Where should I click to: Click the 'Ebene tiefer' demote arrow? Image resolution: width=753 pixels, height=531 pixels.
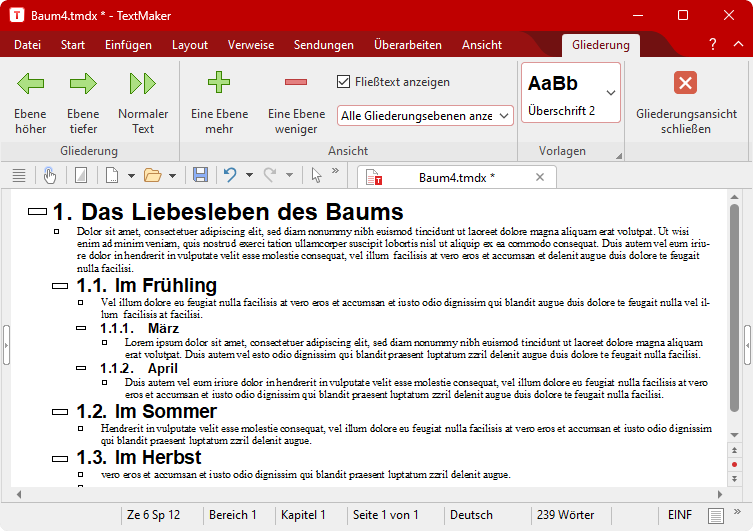pyautogui.click(x=83, y=84)
